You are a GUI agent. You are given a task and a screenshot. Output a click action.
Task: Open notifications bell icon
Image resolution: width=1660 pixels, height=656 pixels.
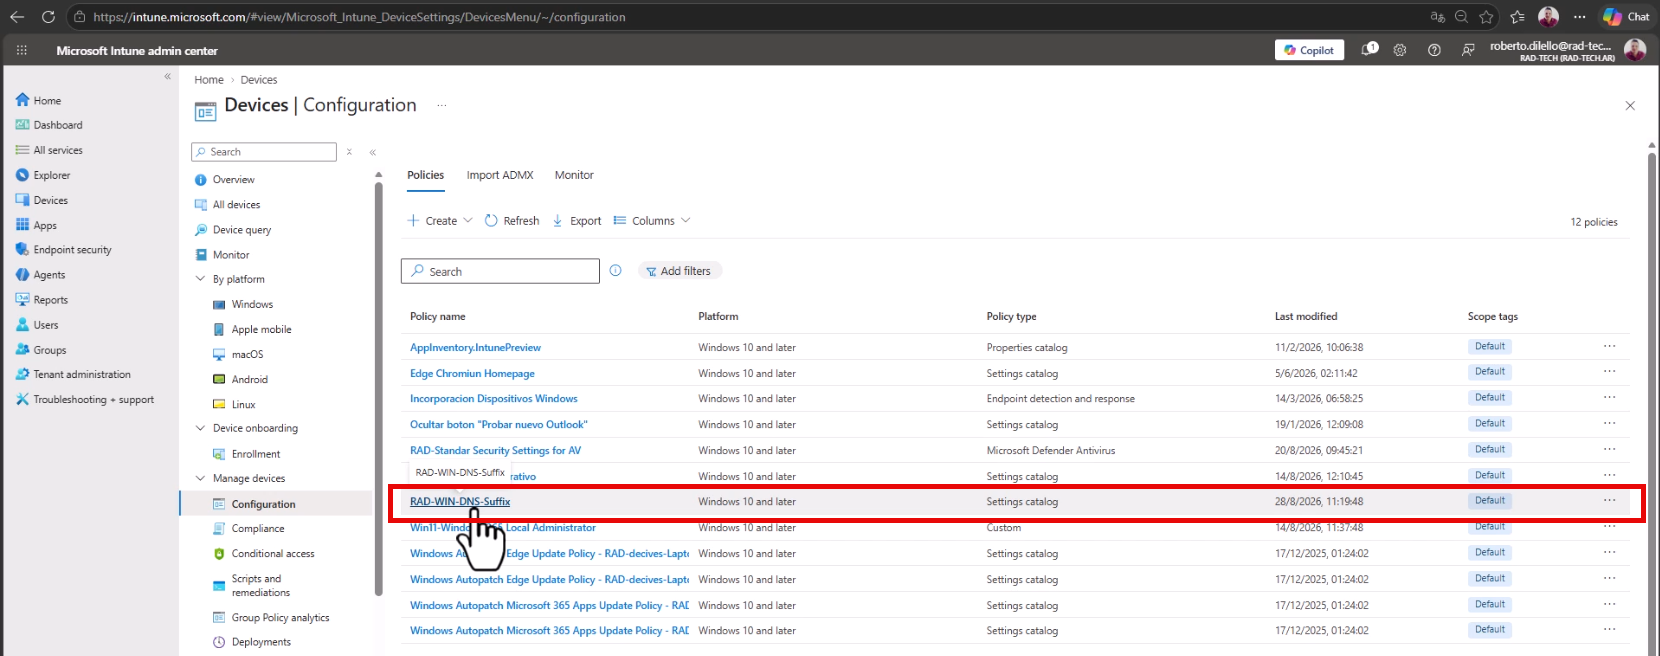(x=1369, y=49)
